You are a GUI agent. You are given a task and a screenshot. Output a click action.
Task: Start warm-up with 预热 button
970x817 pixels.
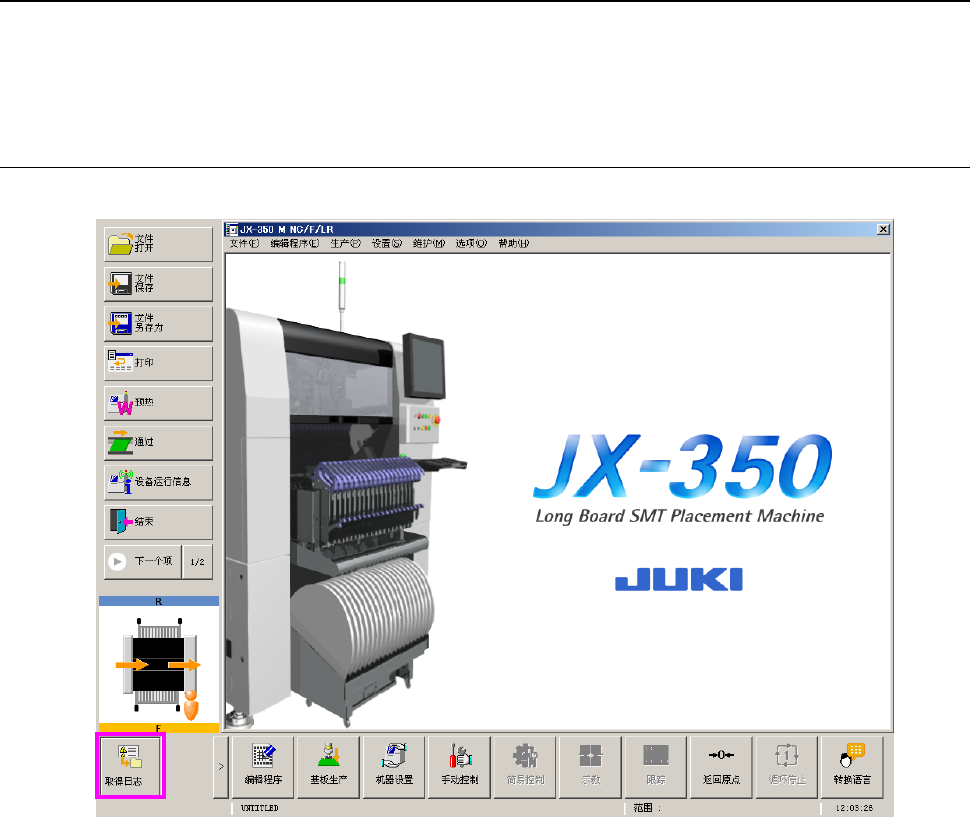coord(158,403)
